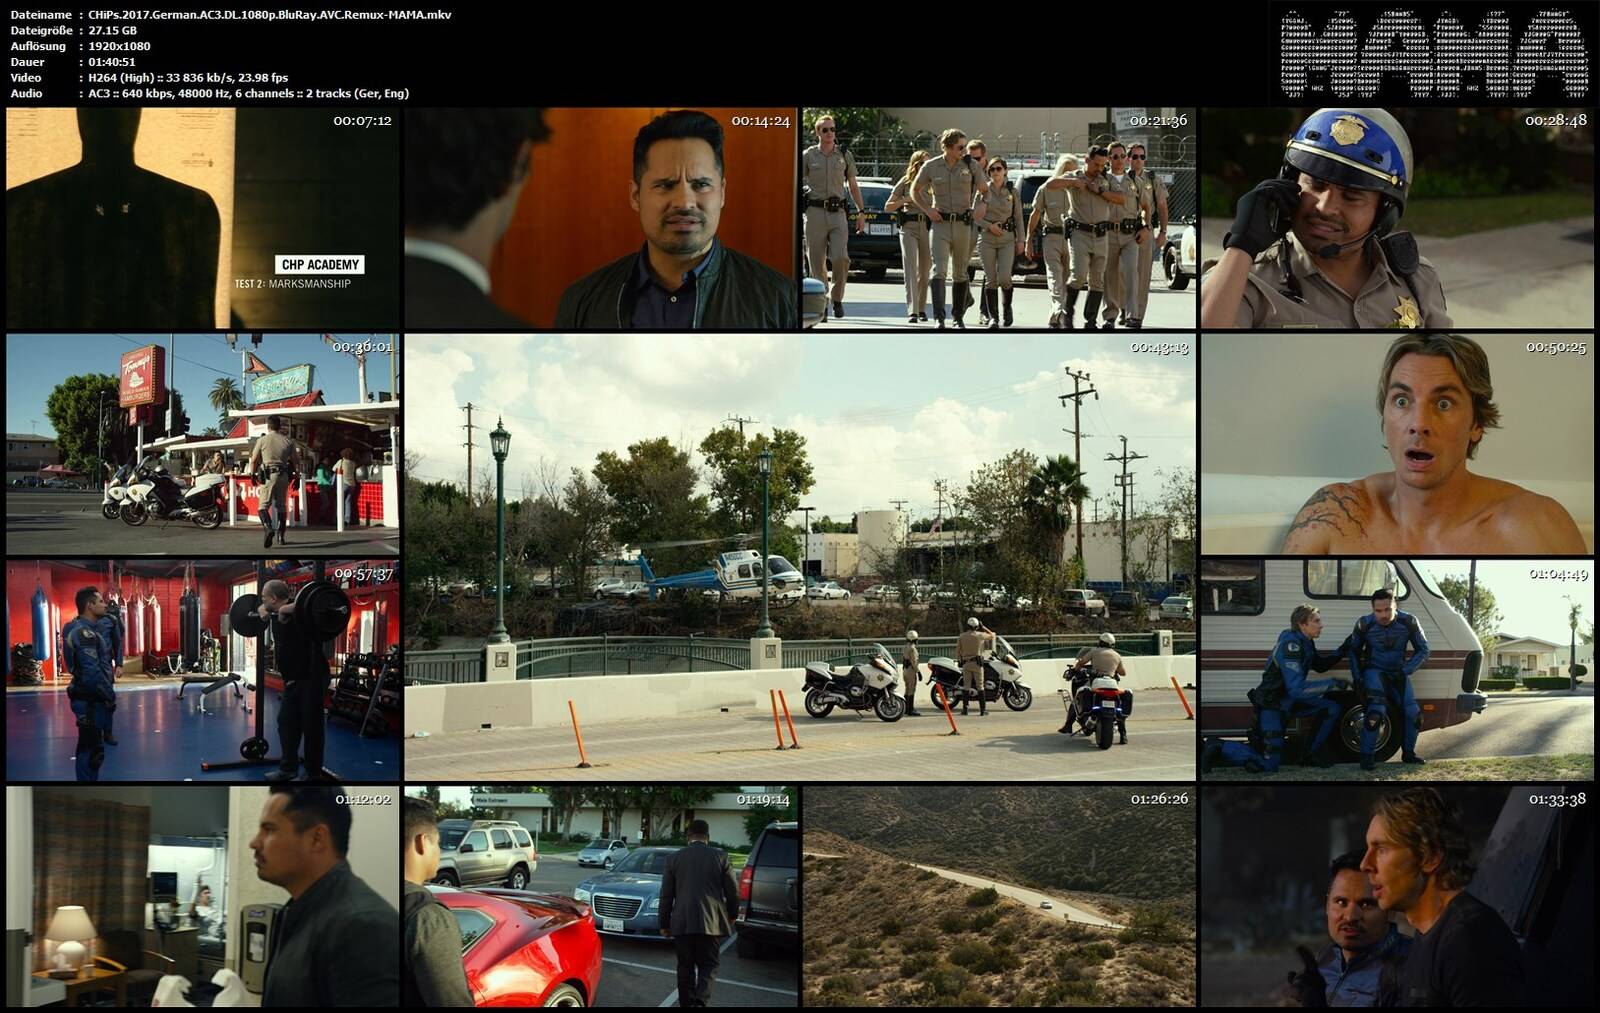Open the hillside road frame at 01:26:26

click(x=999, y=896)
